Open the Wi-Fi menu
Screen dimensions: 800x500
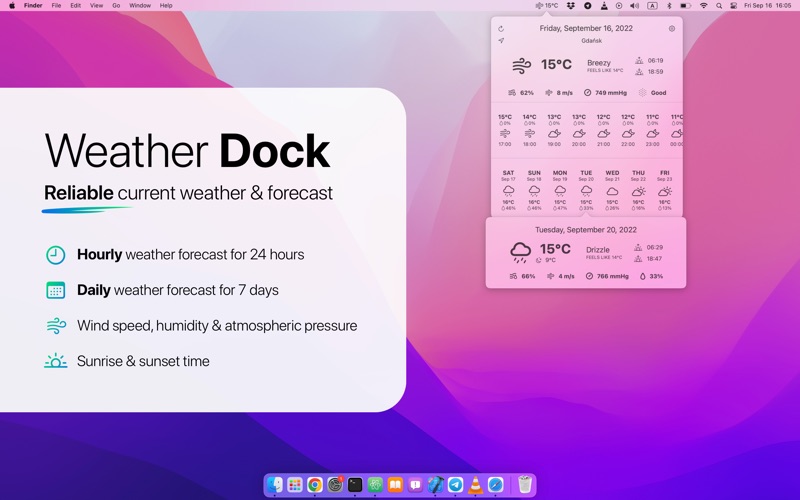(704, 6)
